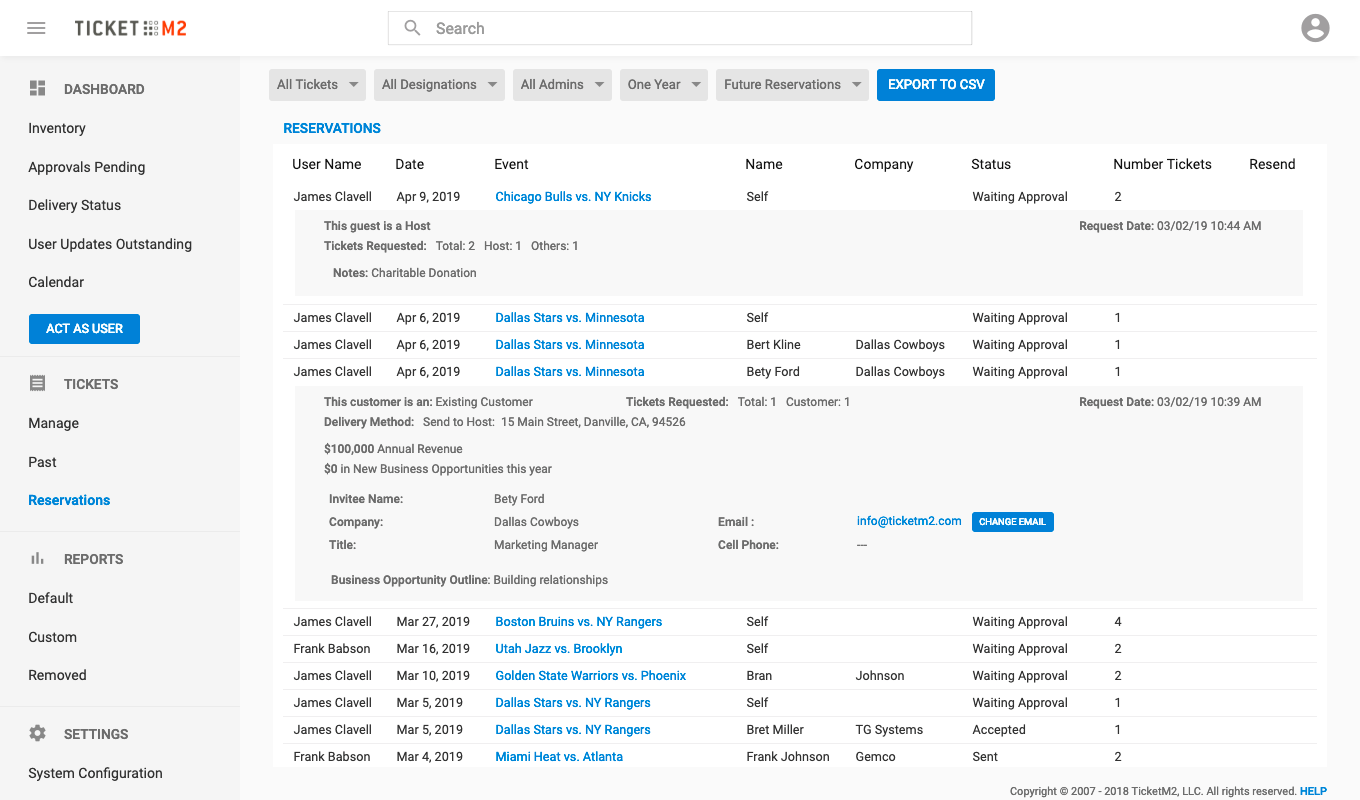The image size is (1360, 800).
Task: Click the Reports bar chart icon
Action: coord(38,559)
